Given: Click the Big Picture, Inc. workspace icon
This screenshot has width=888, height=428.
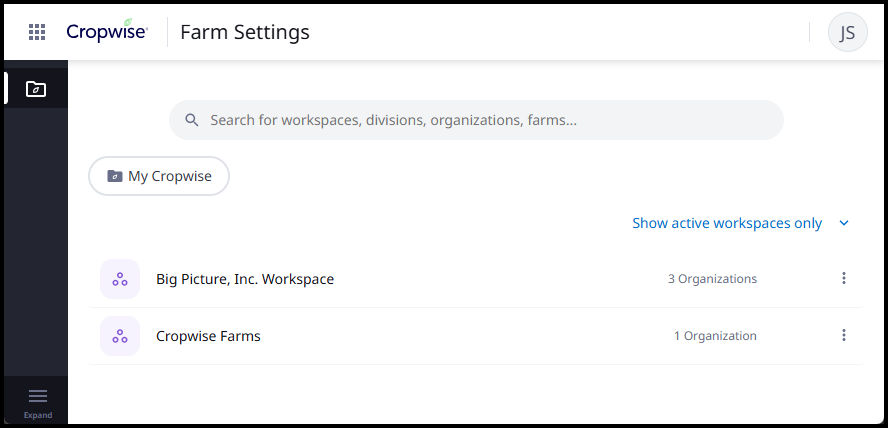Looking at the screenshot, I should 120,279.
